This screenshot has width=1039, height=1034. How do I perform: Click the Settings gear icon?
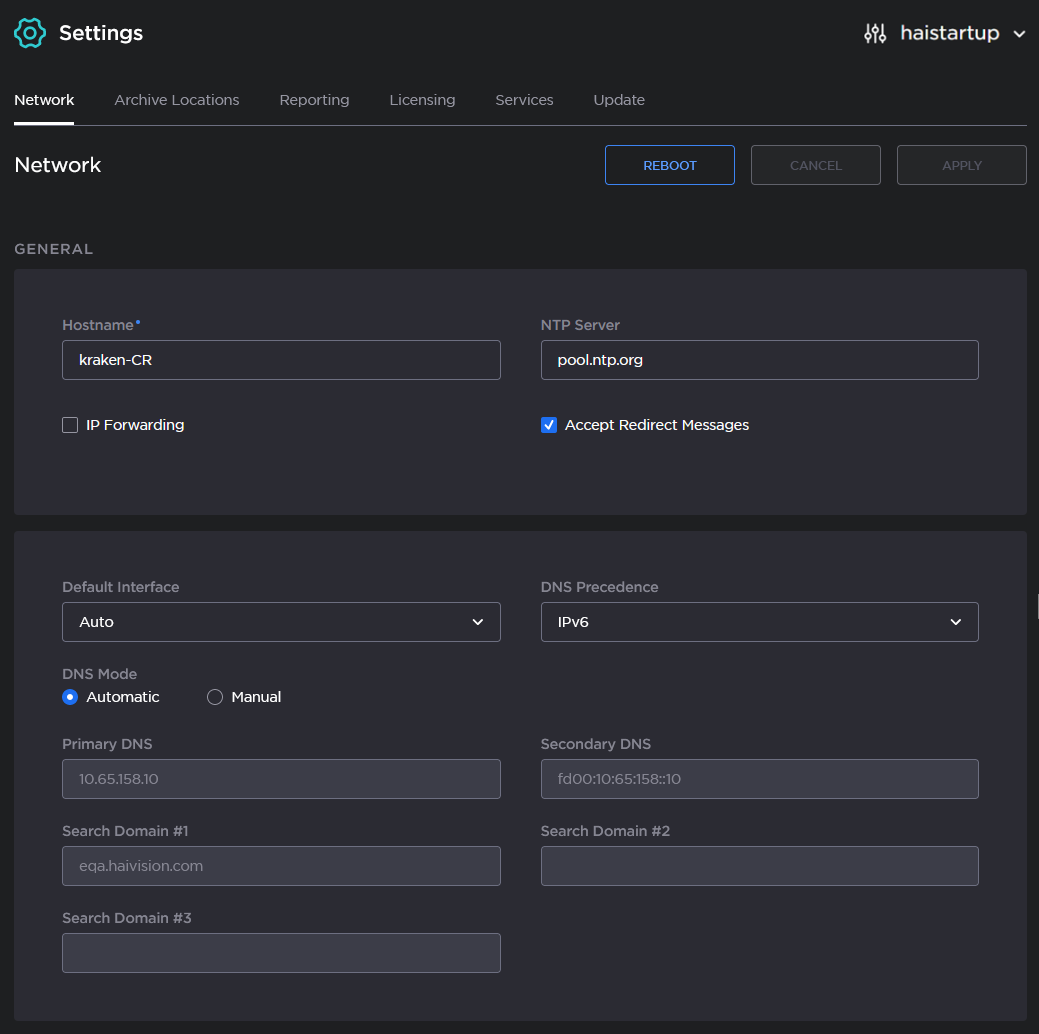[29, 32]
